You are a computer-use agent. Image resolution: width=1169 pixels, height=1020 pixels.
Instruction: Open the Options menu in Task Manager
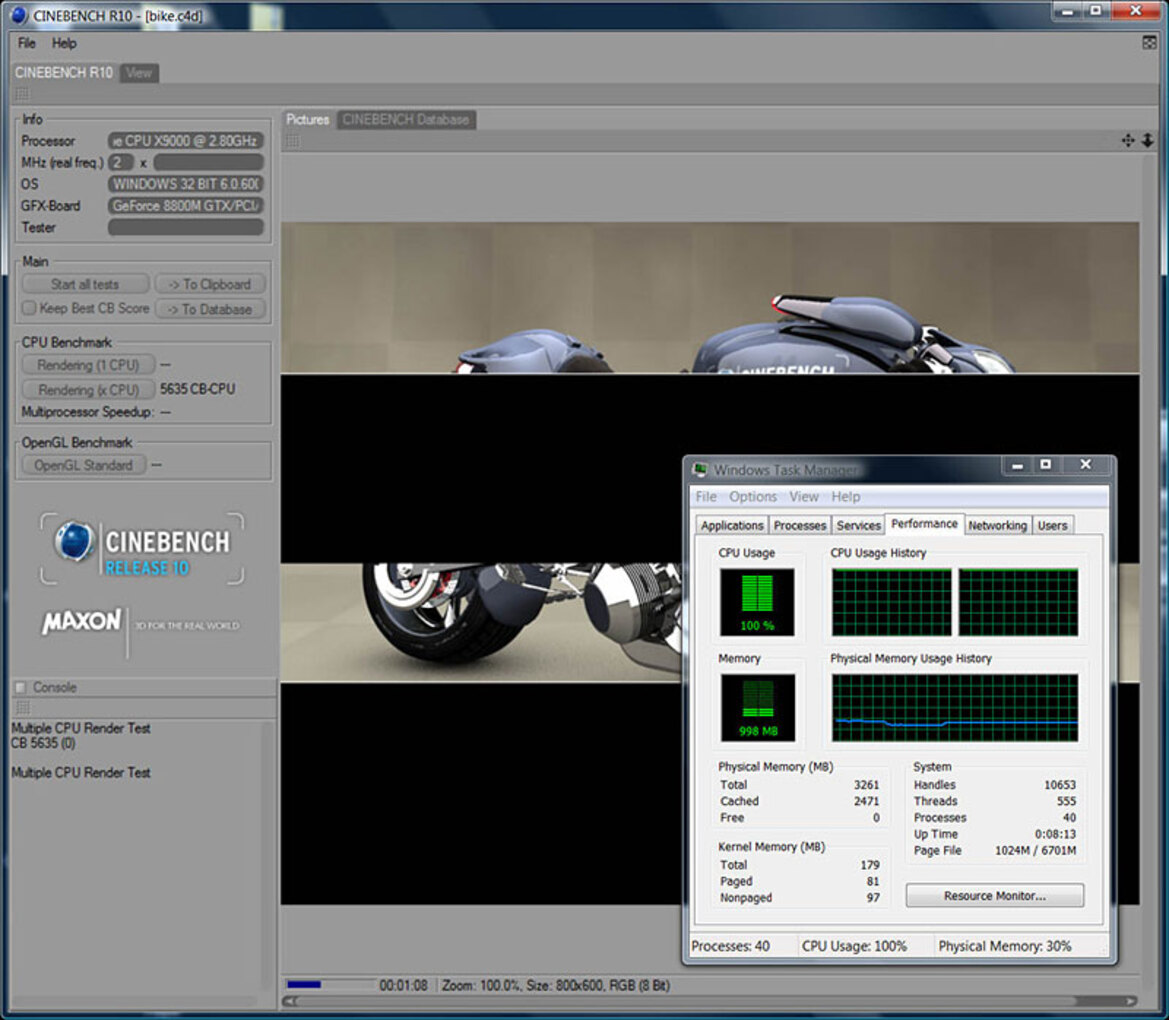click(x=753, y=496)
